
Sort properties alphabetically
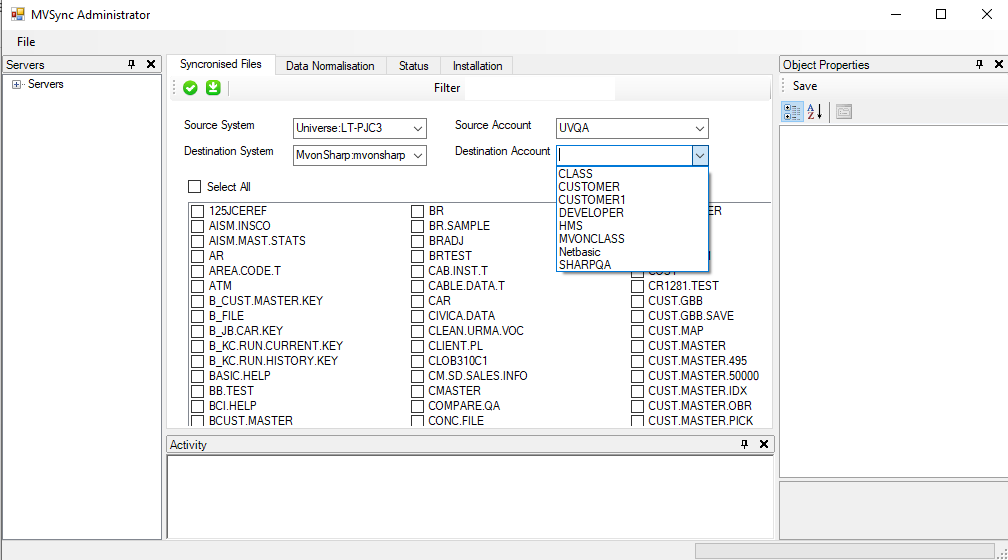[x=814, y=112]
